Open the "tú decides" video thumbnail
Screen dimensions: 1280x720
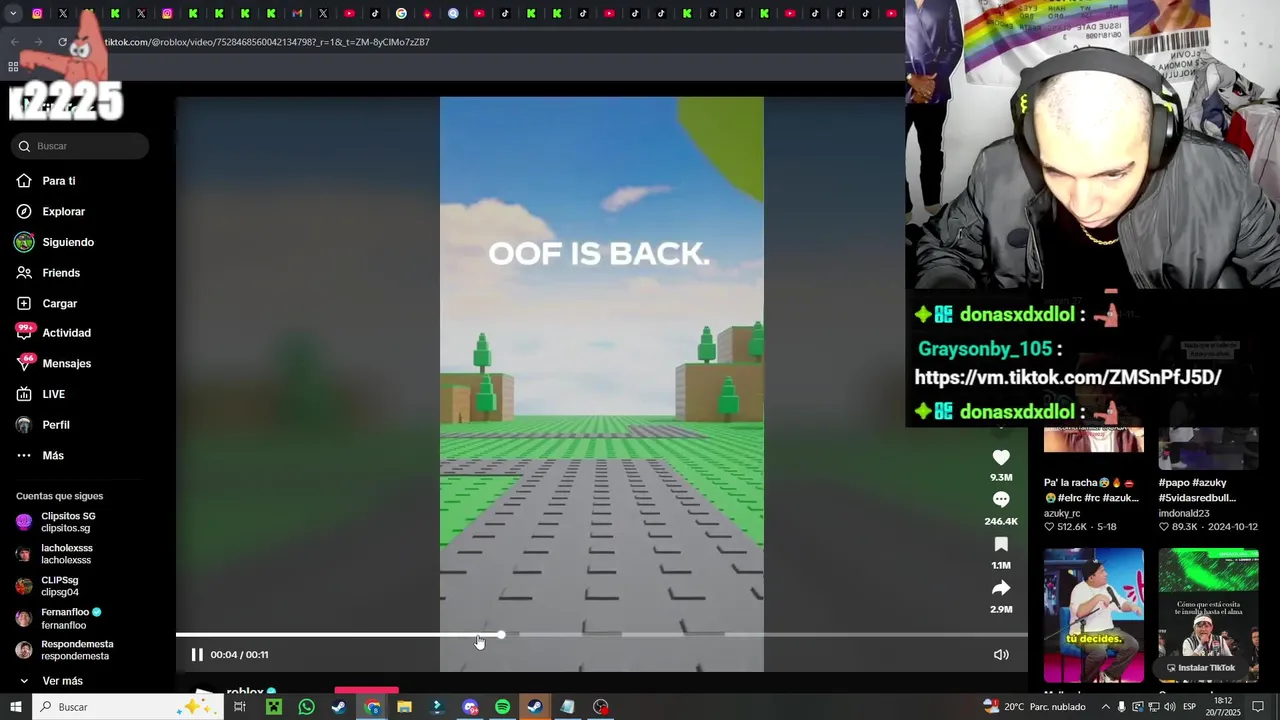tap(1094, 615)
